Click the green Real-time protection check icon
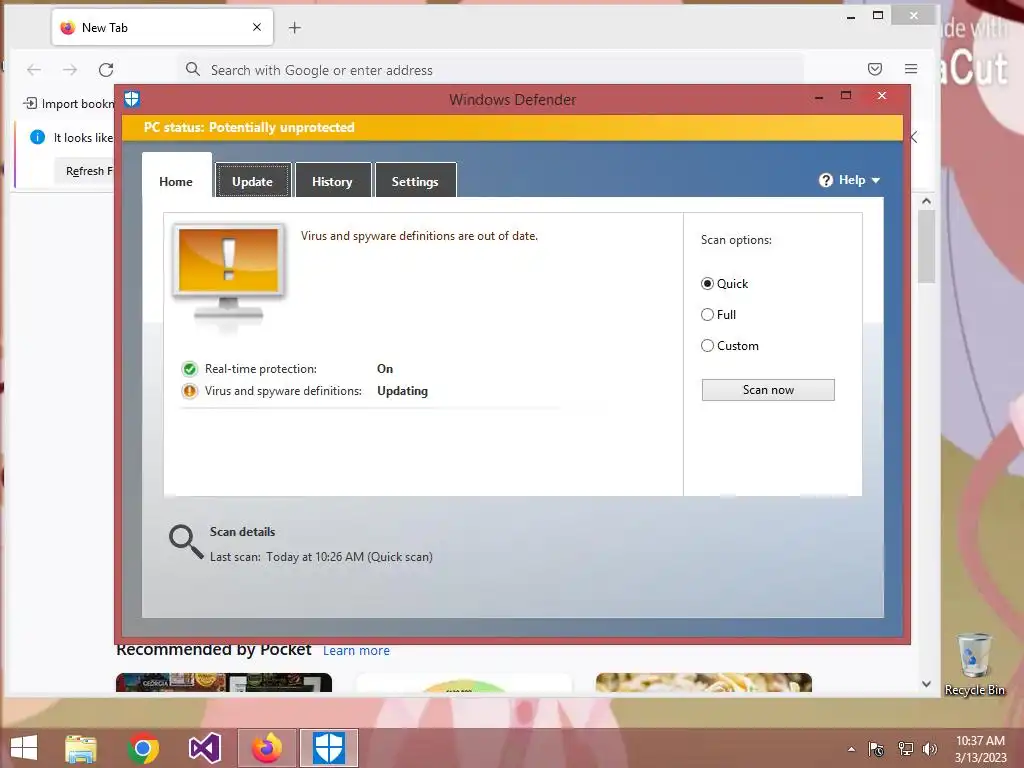Screen dimensions: 1024x768 189,369
